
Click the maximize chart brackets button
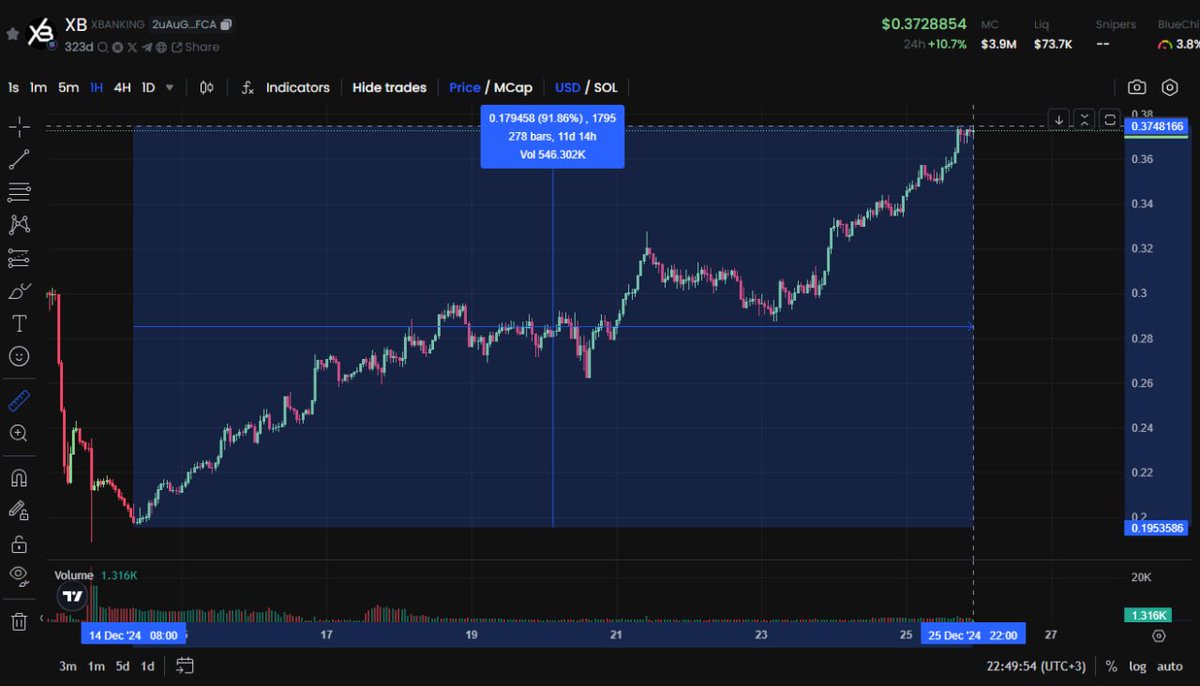[x=1109, y=119]
